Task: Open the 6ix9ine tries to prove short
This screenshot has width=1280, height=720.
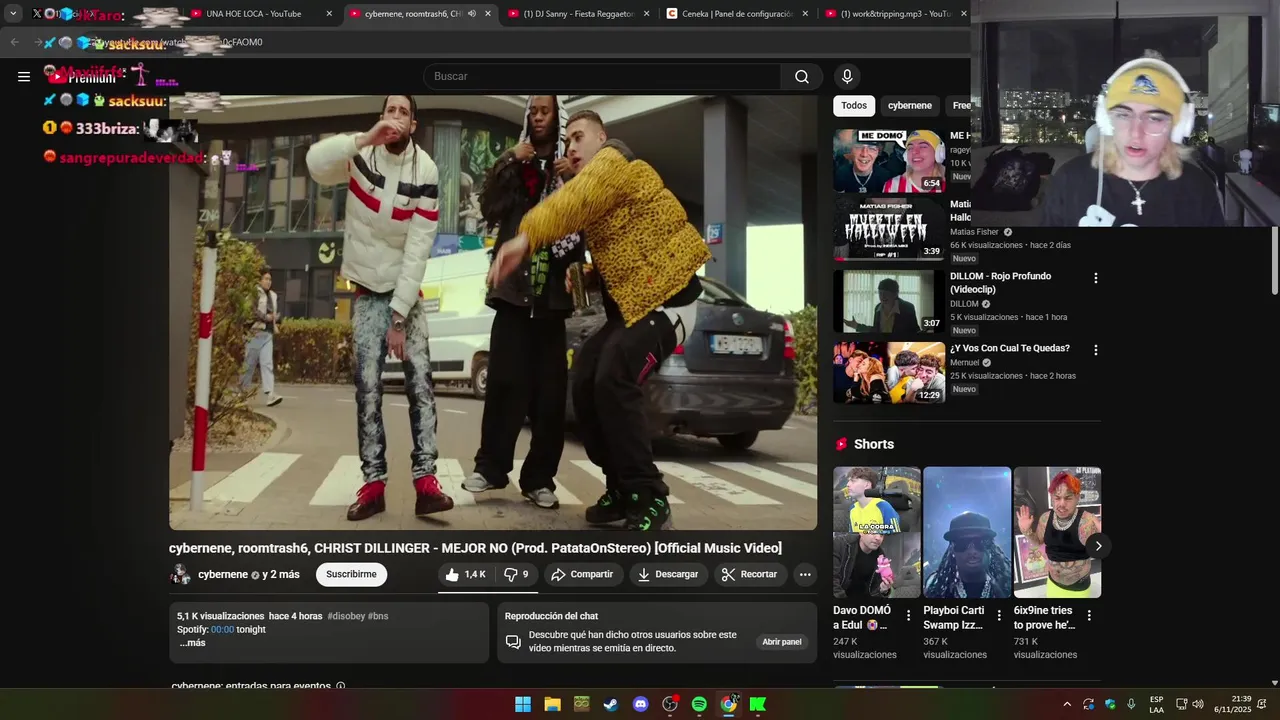Action: [x=1057, y=532]
